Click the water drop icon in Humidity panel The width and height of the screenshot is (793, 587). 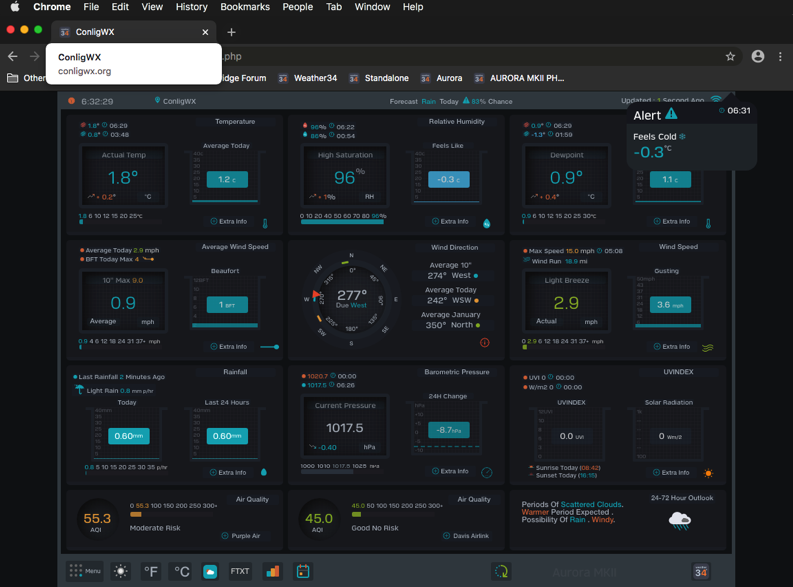pos(487,223)
